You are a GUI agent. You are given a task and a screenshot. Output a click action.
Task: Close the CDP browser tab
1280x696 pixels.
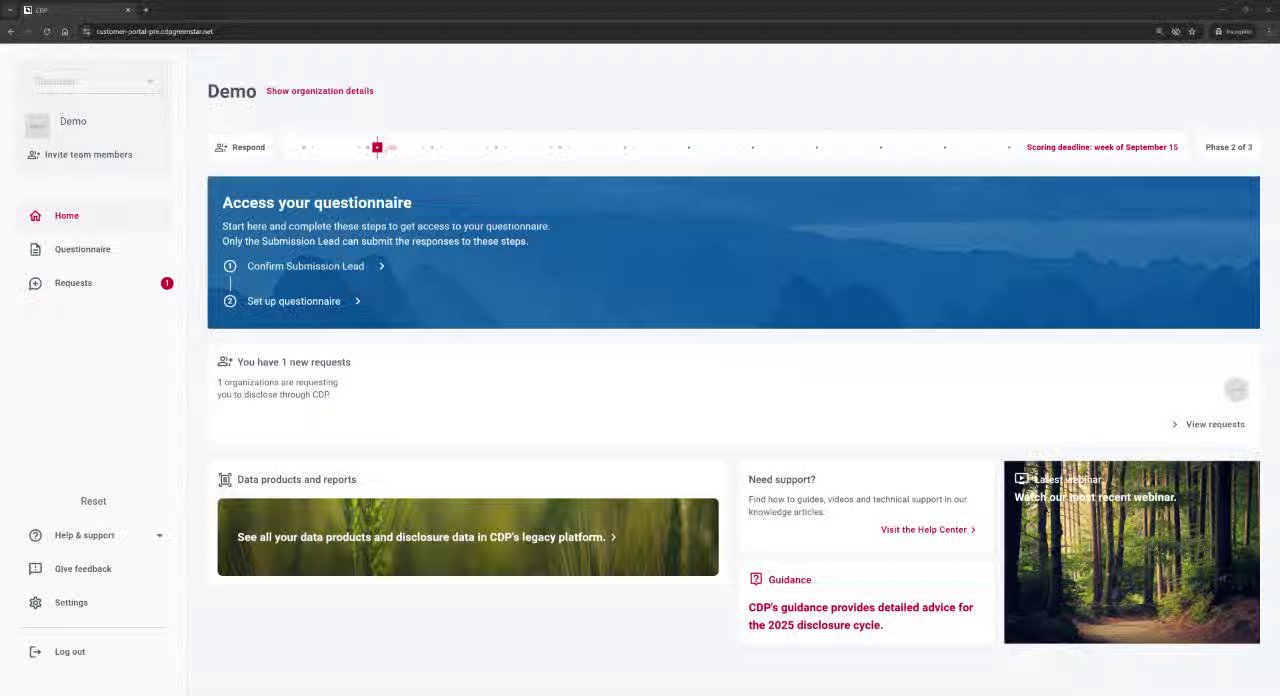point(127,10)
